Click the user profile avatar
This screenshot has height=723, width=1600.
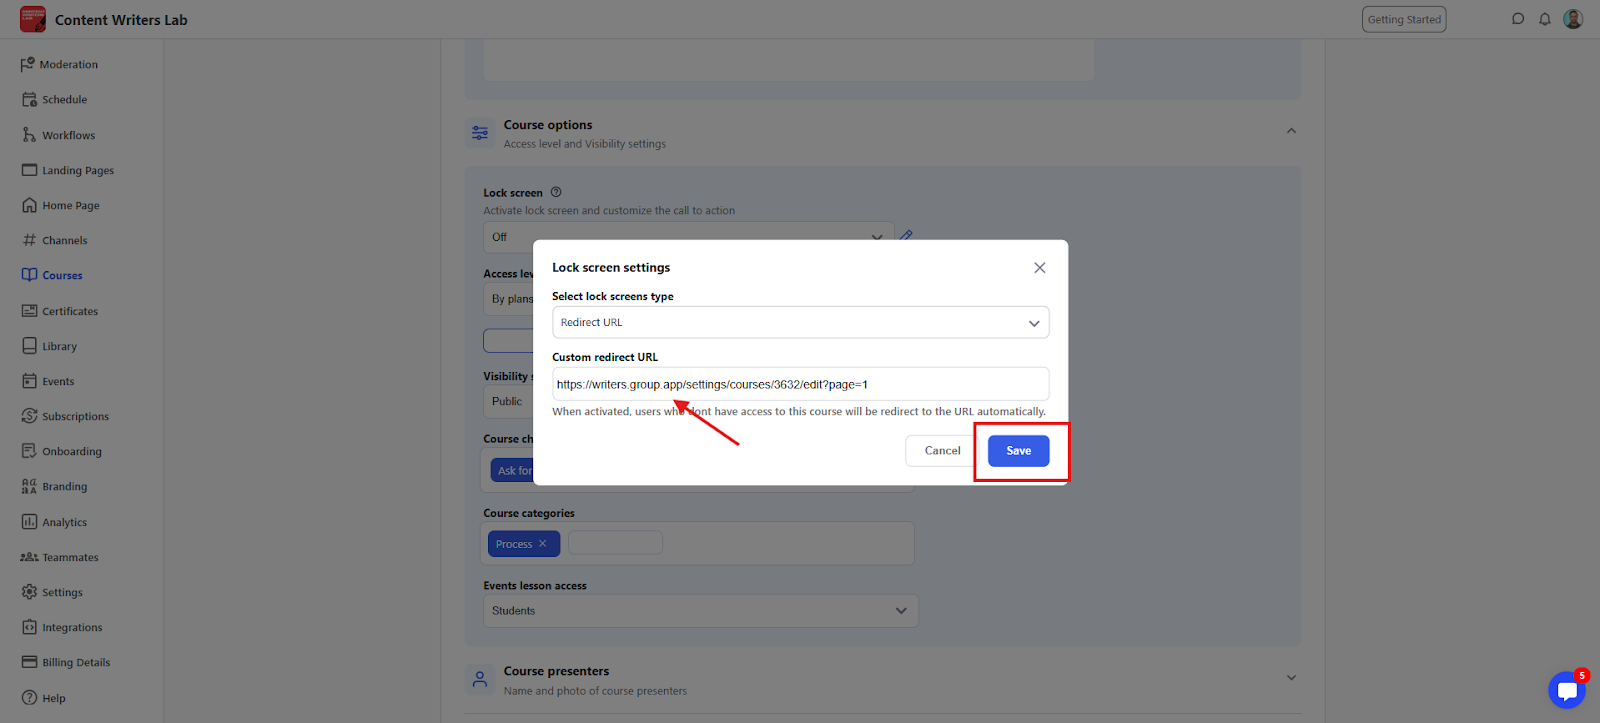pos(1573,19)
